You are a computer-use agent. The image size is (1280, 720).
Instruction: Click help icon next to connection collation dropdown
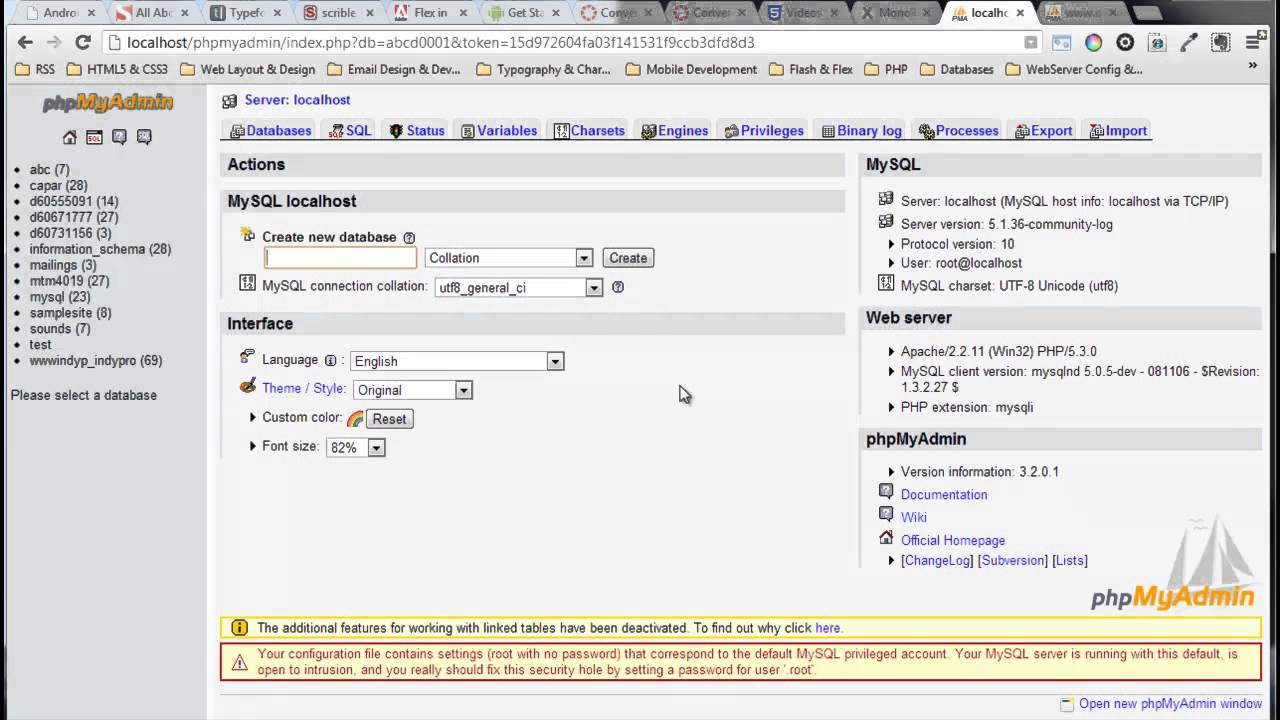tap(618, 287)
